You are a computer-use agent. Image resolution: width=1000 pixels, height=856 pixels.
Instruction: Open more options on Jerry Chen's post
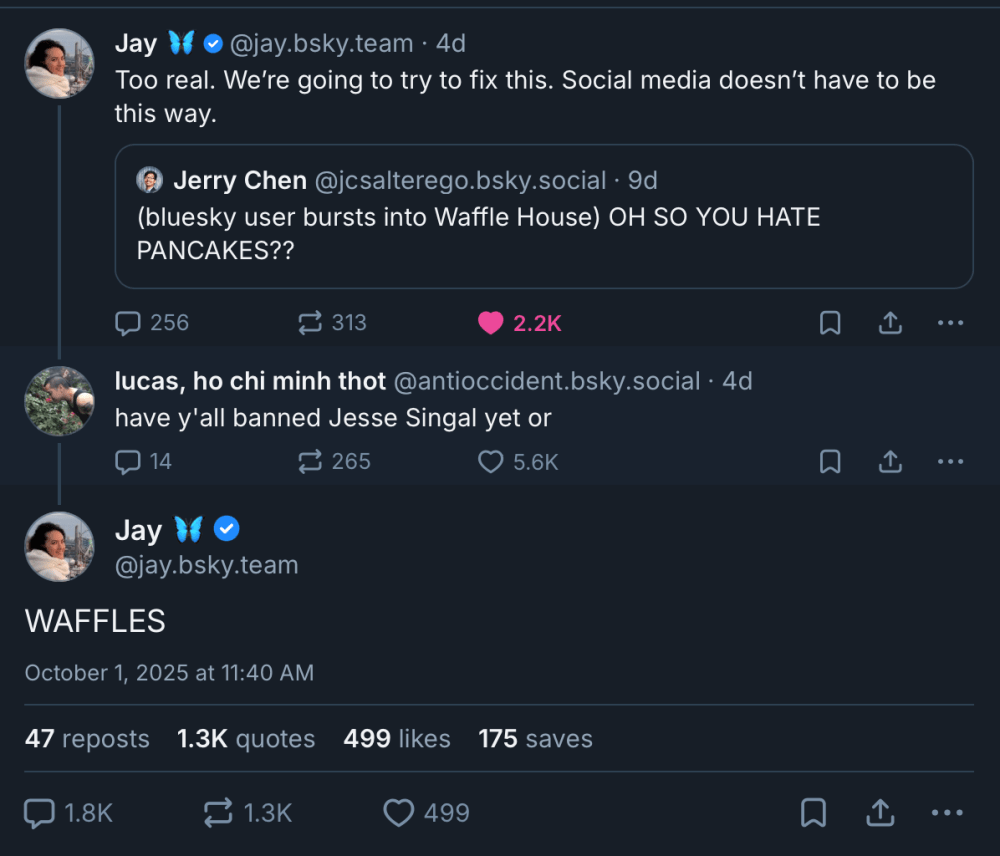[x=948, y=322]
